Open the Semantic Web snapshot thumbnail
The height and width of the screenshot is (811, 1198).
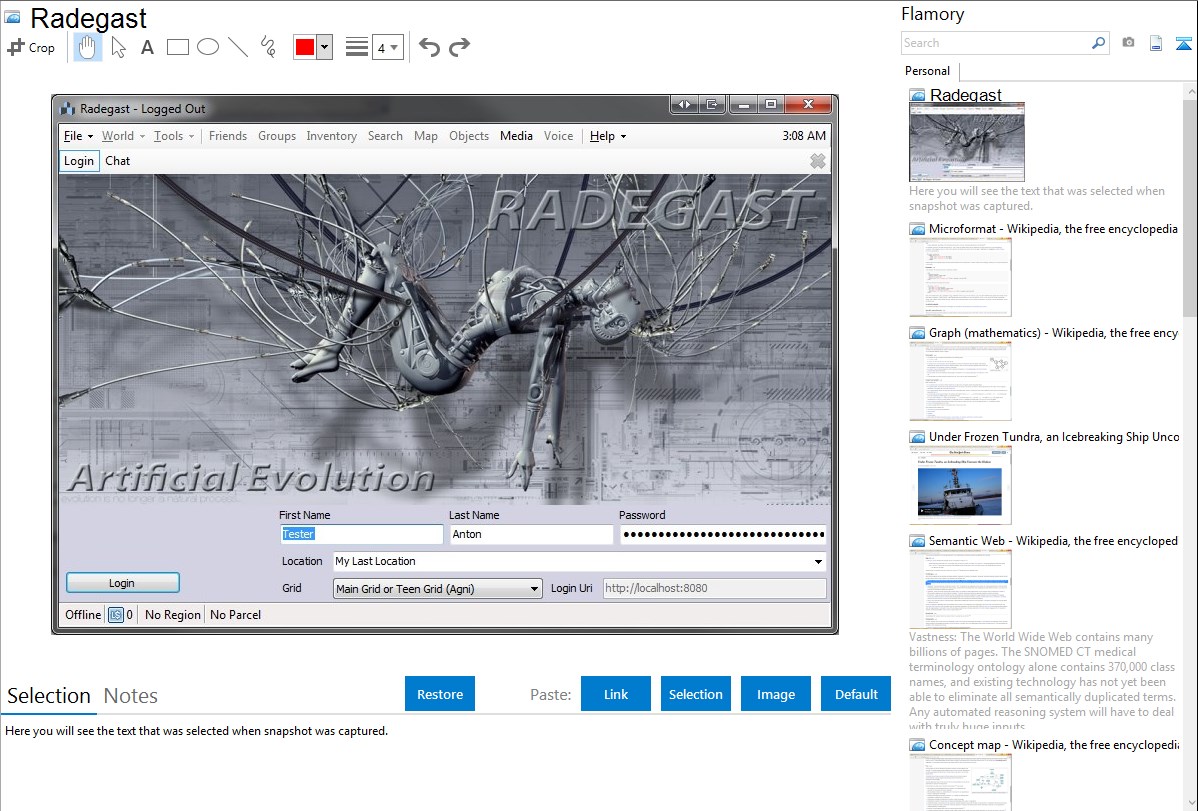click(960, 589)
